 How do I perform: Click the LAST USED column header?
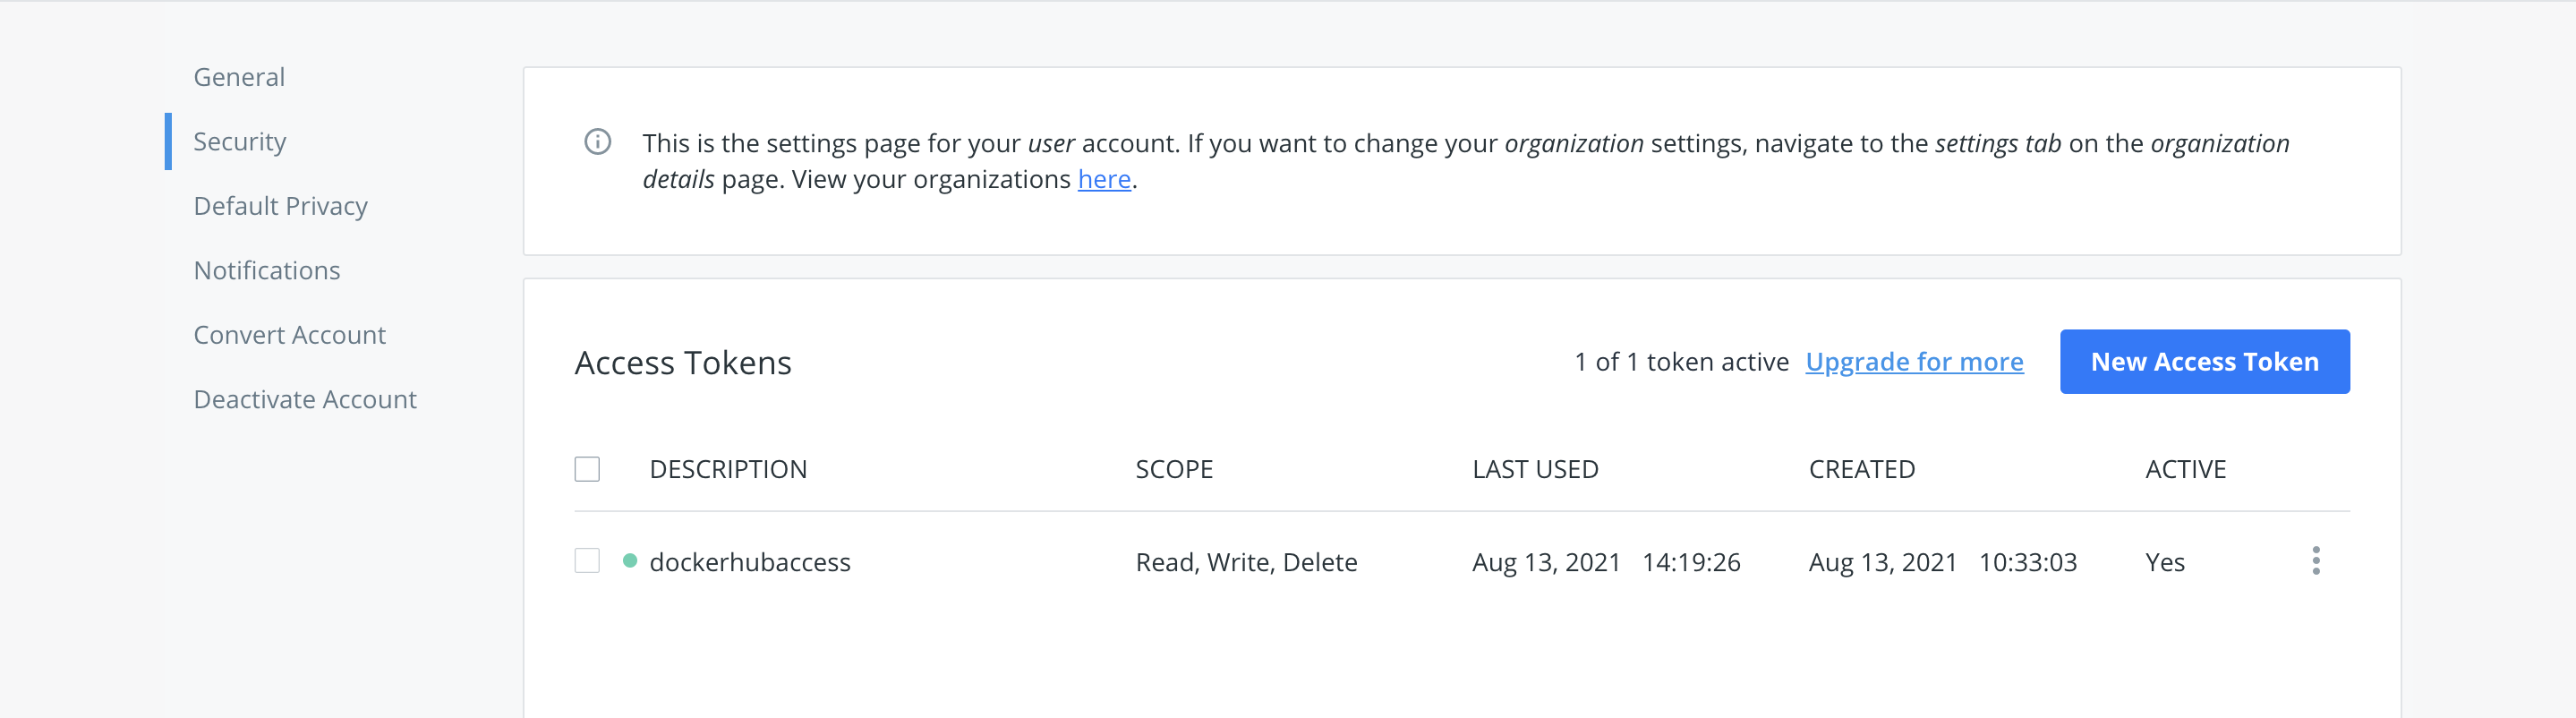1535,469
